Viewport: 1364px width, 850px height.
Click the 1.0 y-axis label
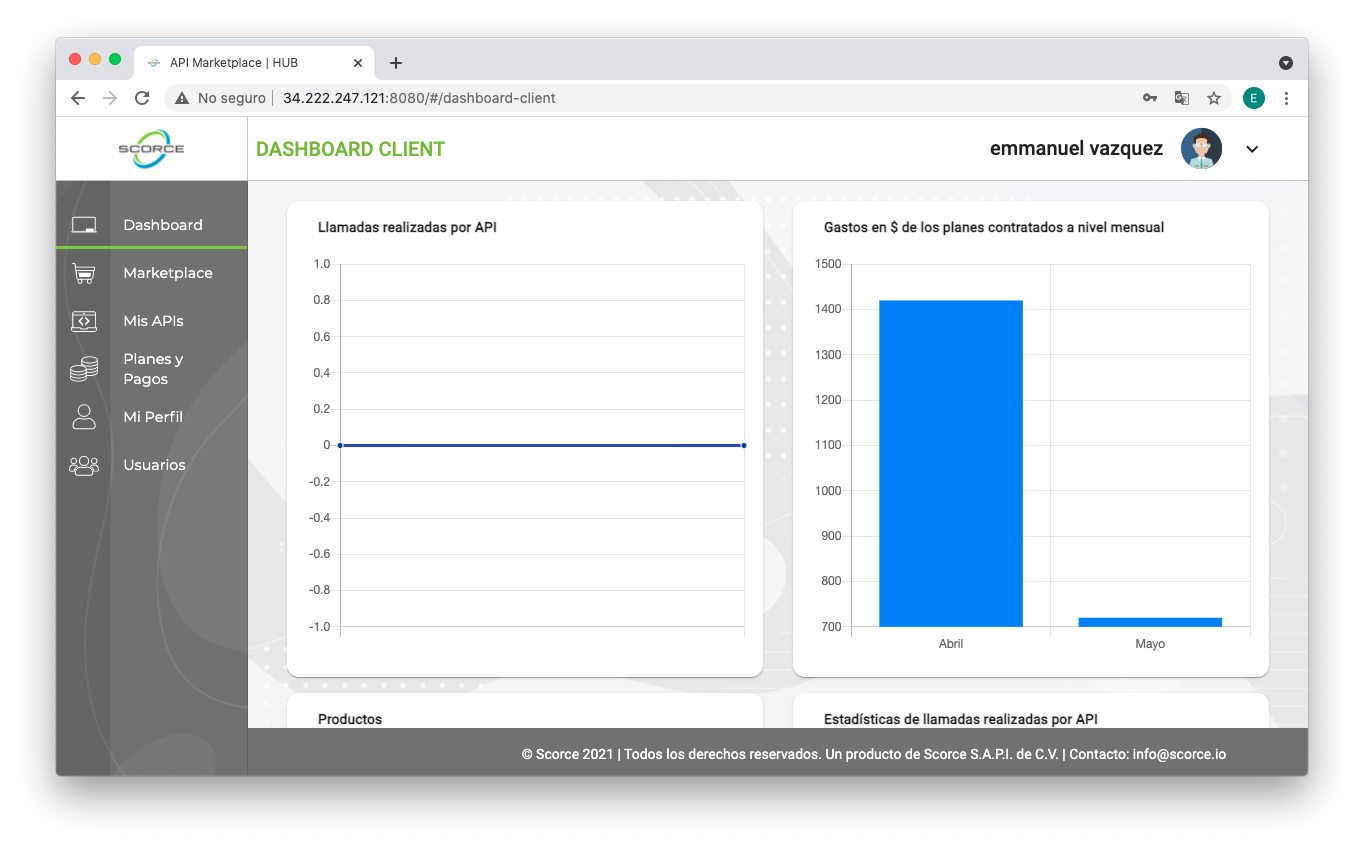pos(321,264)
